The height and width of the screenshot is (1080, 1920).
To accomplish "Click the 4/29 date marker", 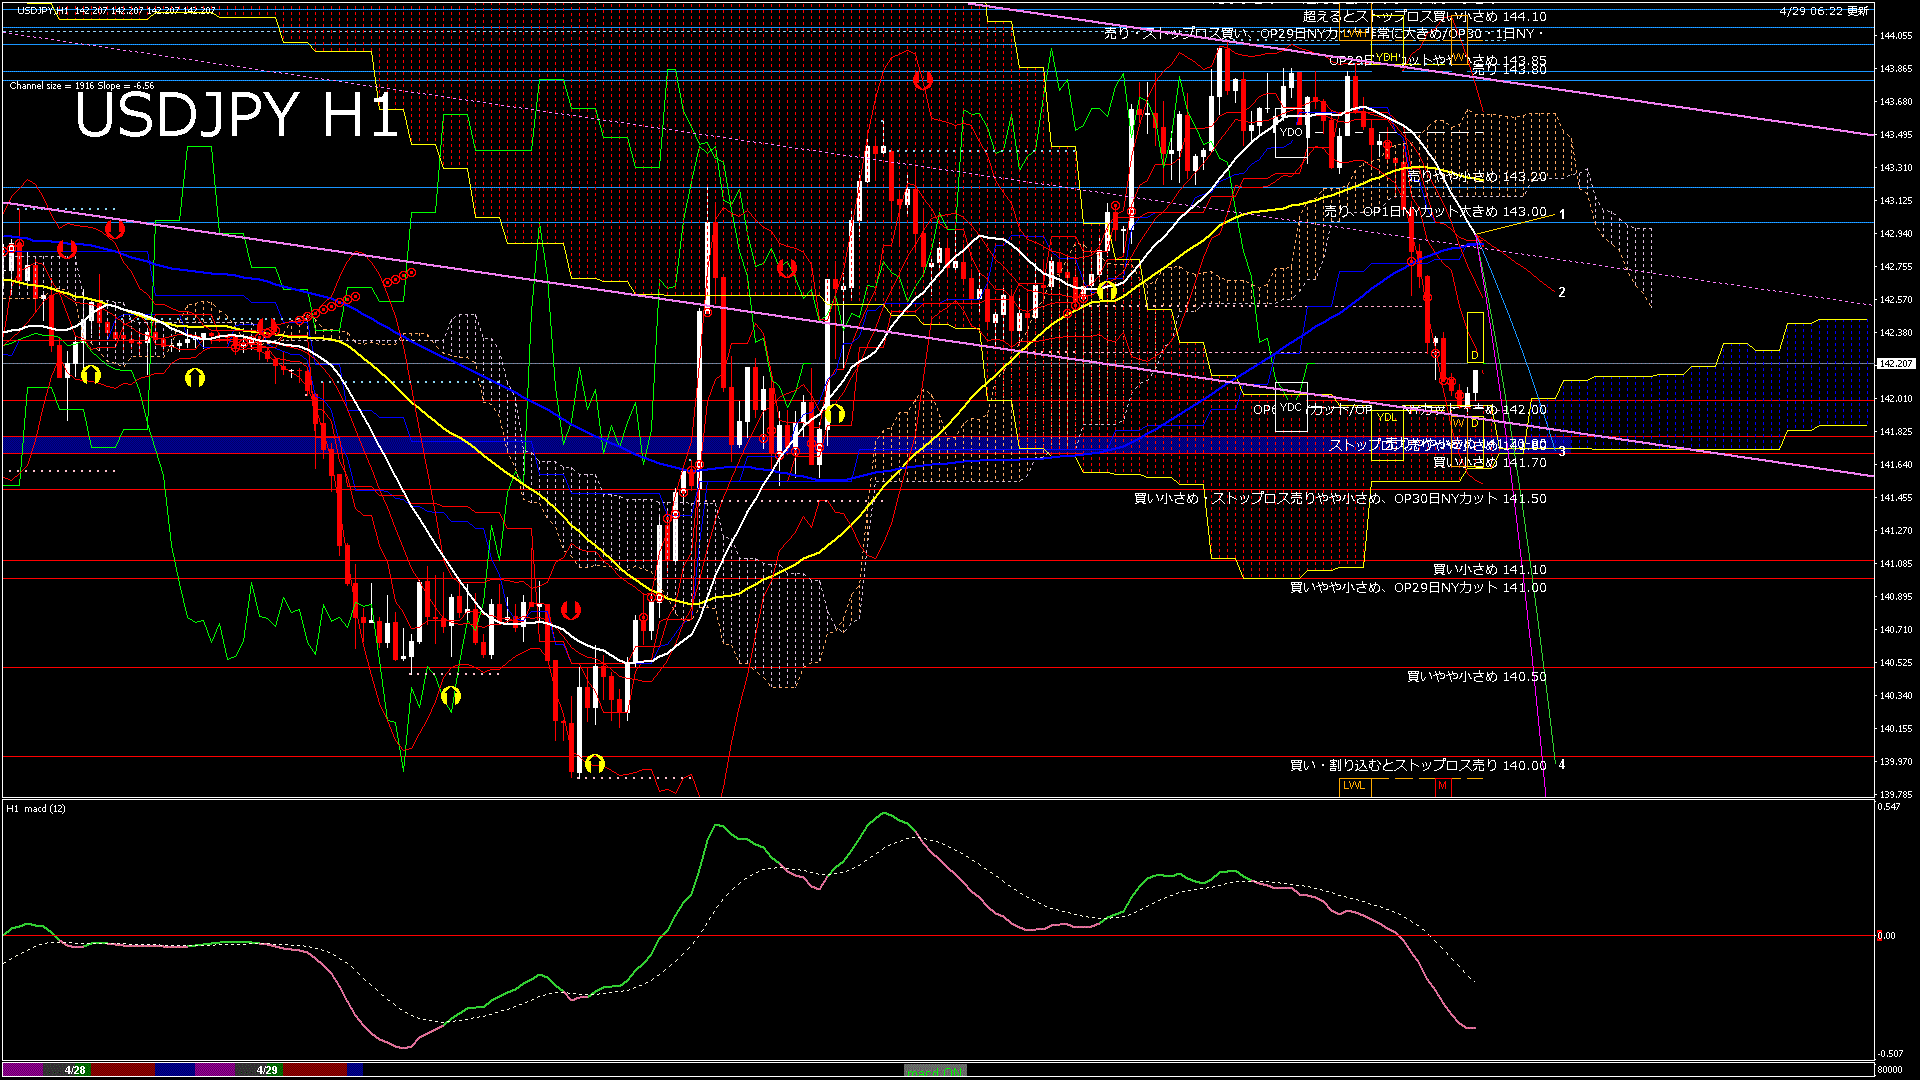I will [267, 1070].
